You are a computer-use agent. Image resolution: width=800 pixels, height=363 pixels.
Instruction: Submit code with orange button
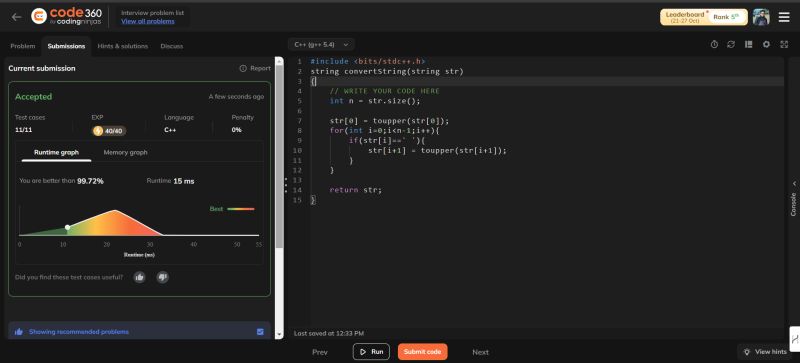click(422, 352)
